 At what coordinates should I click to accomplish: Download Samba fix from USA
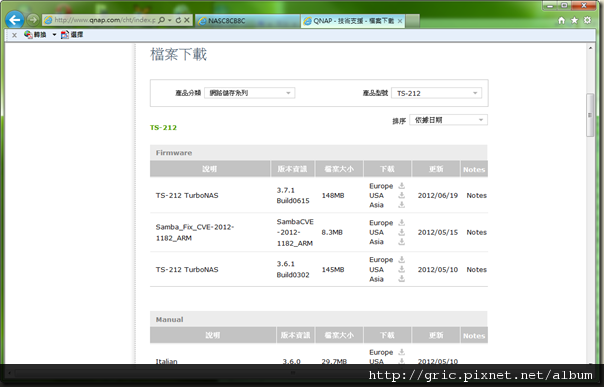401,232
